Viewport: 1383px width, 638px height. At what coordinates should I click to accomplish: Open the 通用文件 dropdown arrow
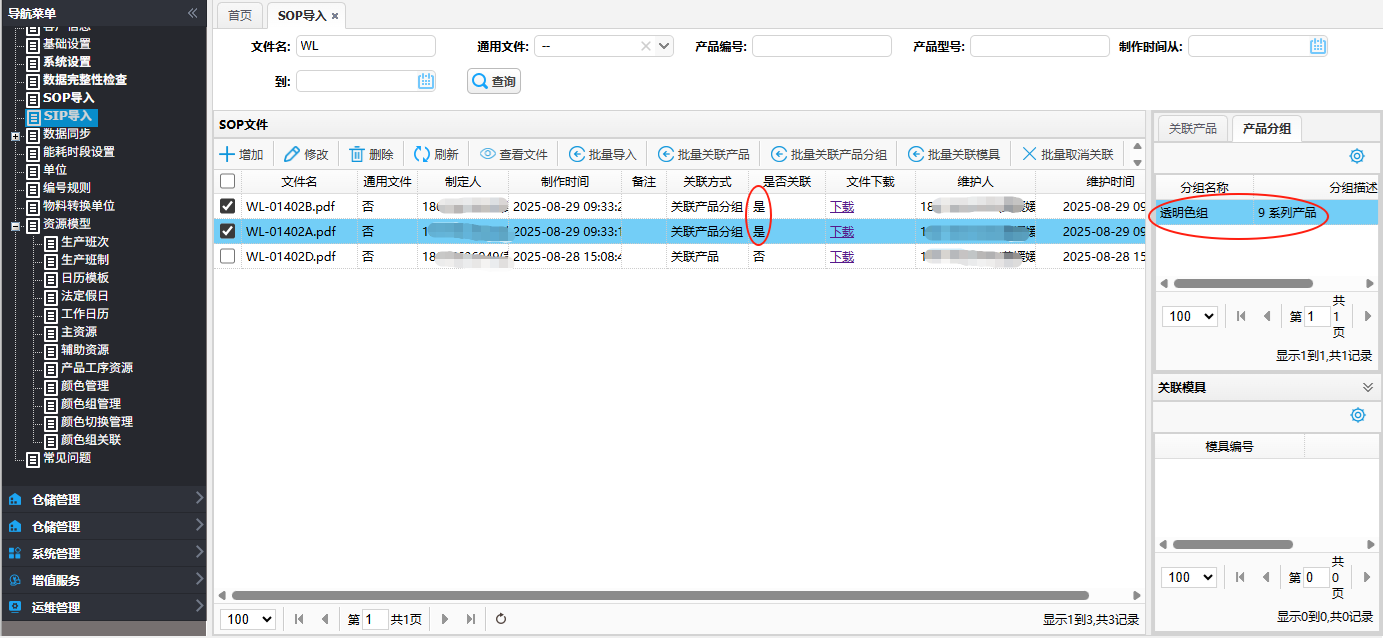665,46
